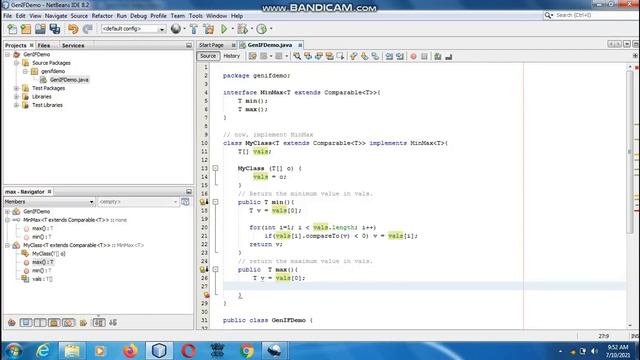Image resolution: width=640 pixels, height=360 pixels.
Task: Click the Windows Start button
Action: click(x=14, y=351)
